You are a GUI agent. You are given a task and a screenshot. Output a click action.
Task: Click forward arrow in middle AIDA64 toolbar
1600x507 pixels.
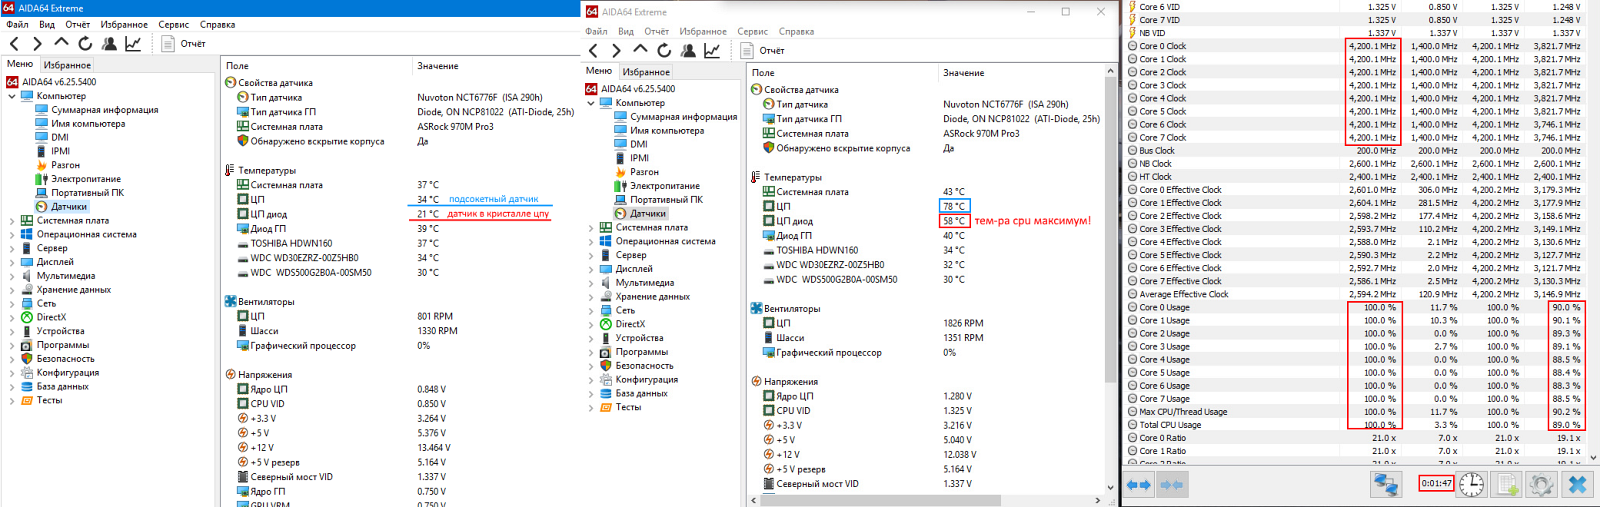click(x=616, y=50)
